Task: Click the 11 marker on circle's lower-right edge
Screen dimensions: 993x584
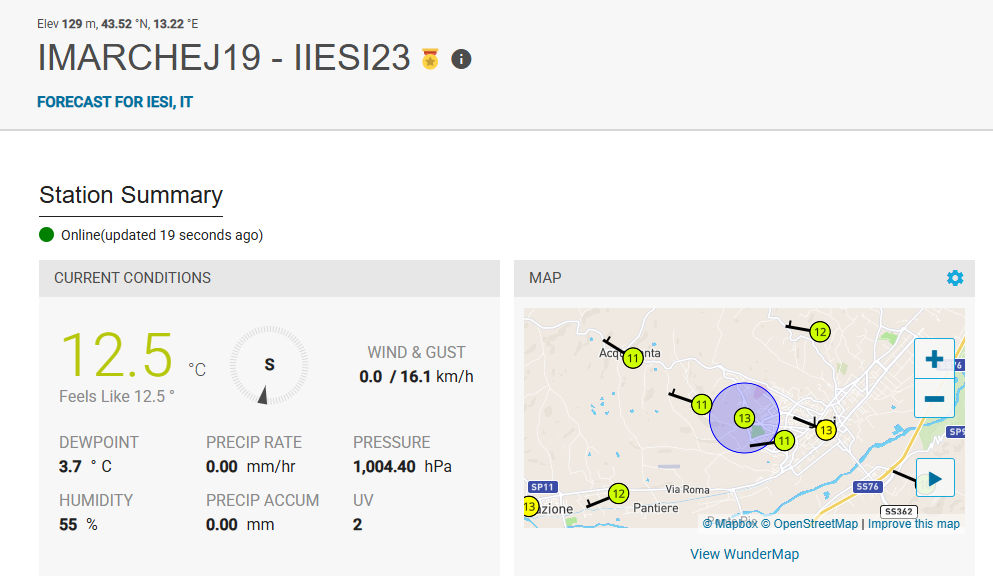Action: coord(784,440)
